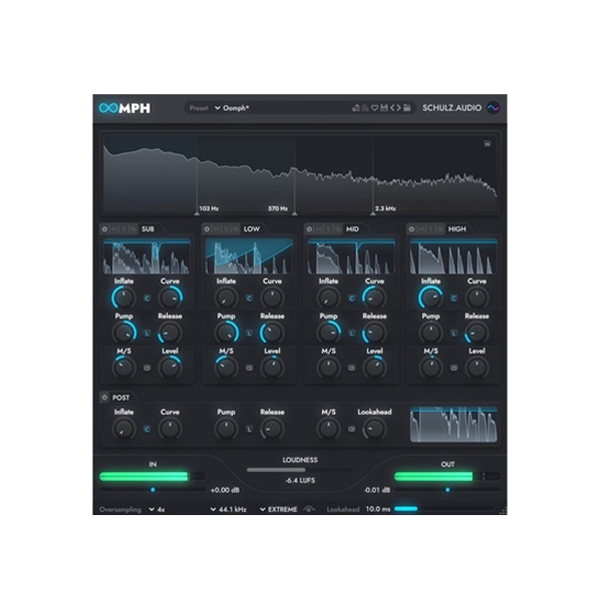
Task: Toggle the C button in LOW band
Action: click(x=249, y=298)
